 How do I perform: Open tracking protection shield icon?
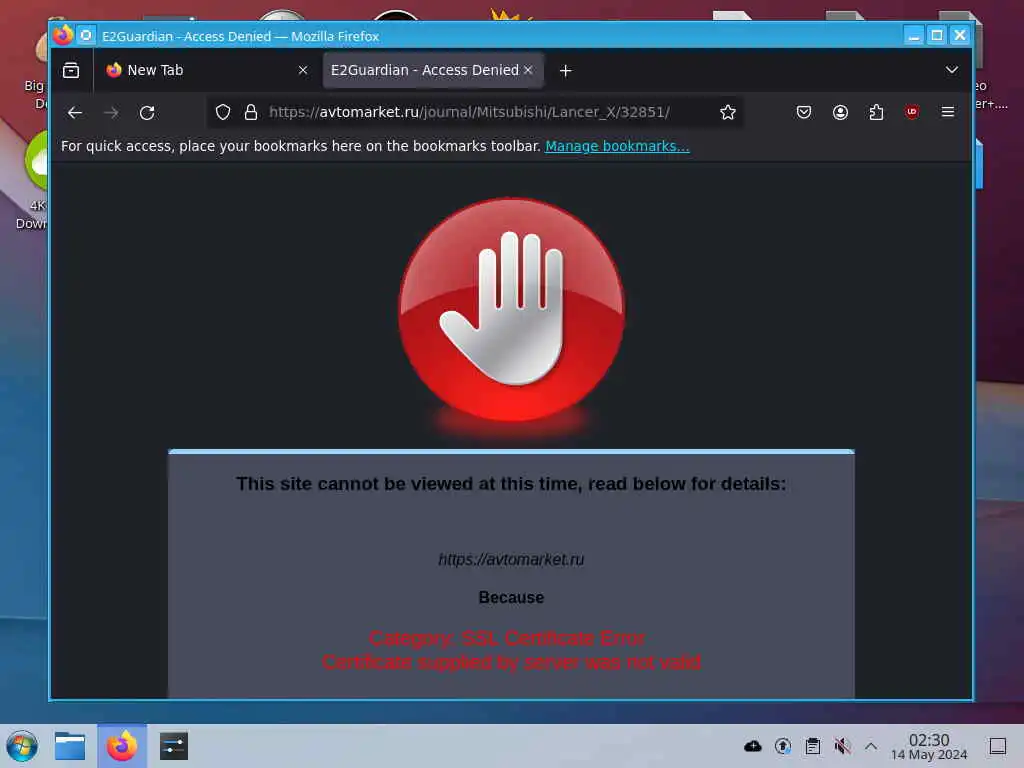(223, 112)
